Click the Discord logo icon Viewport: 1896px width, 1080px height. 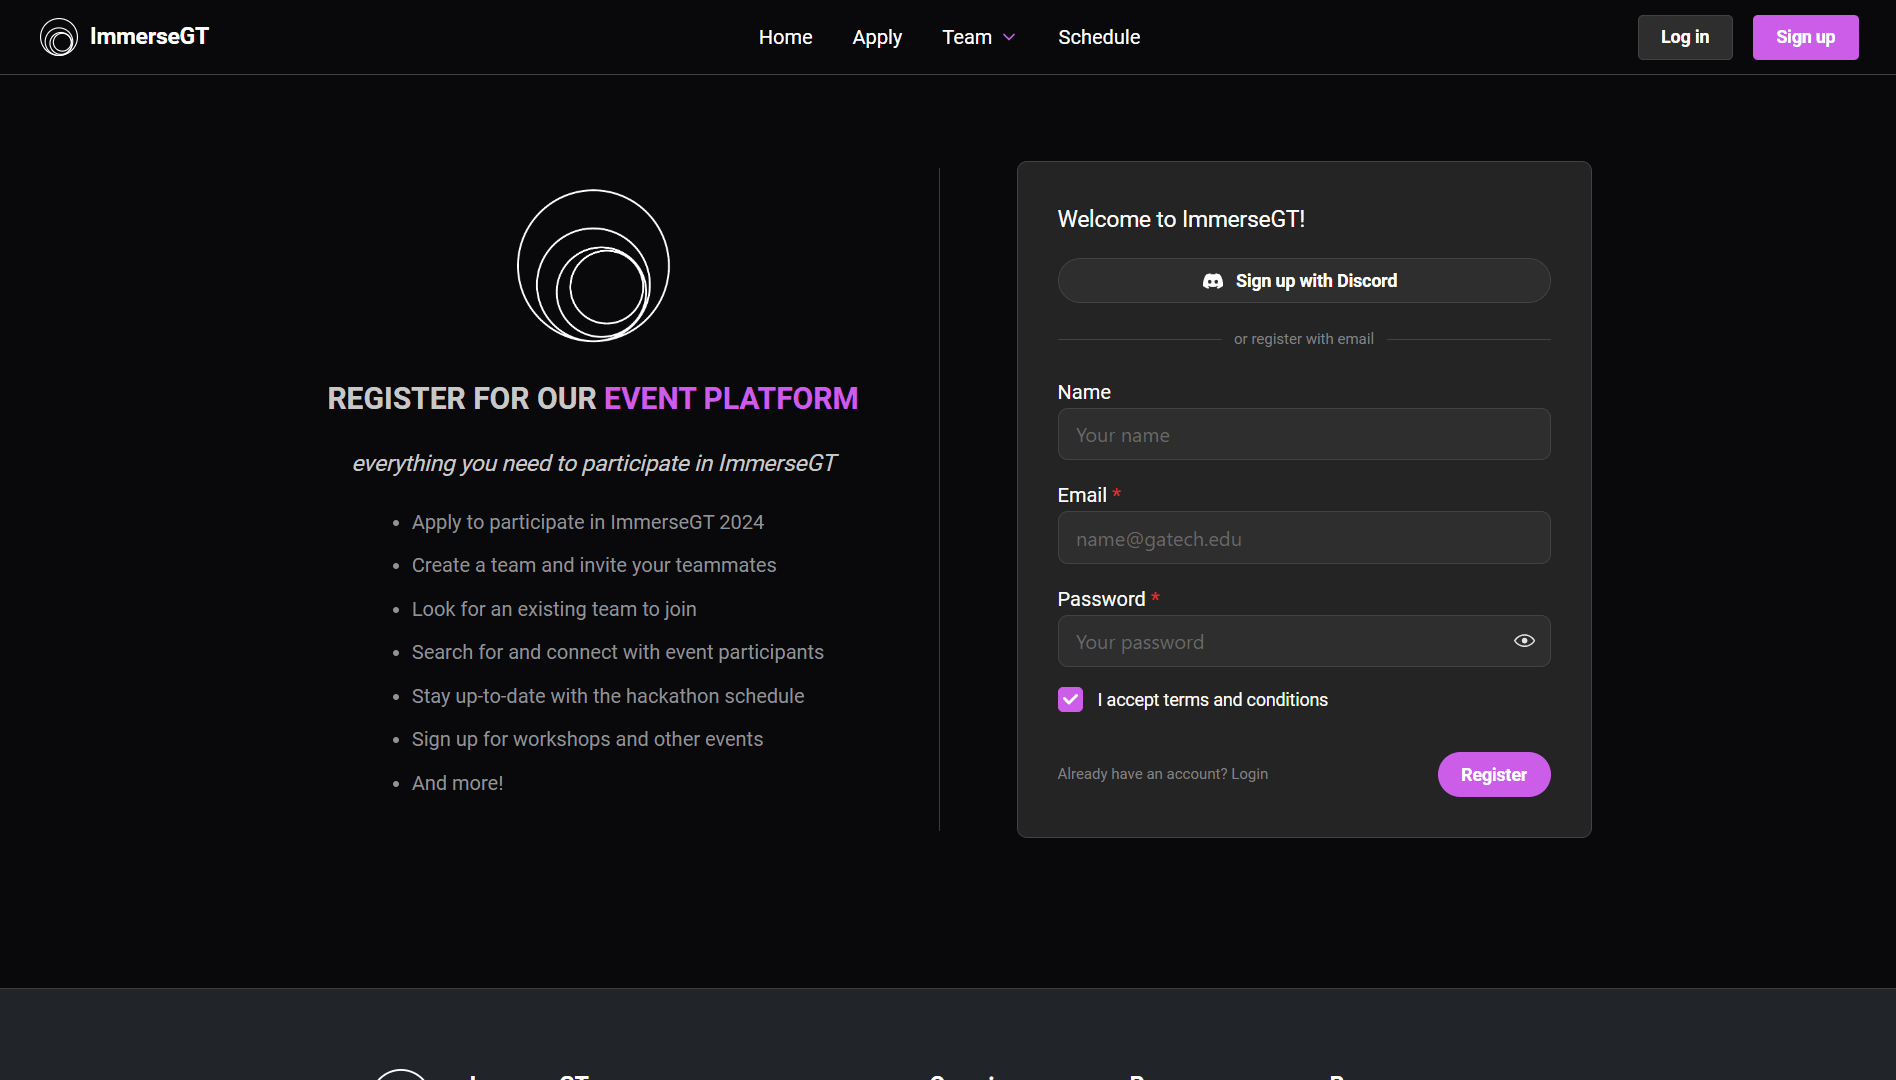1213,281
